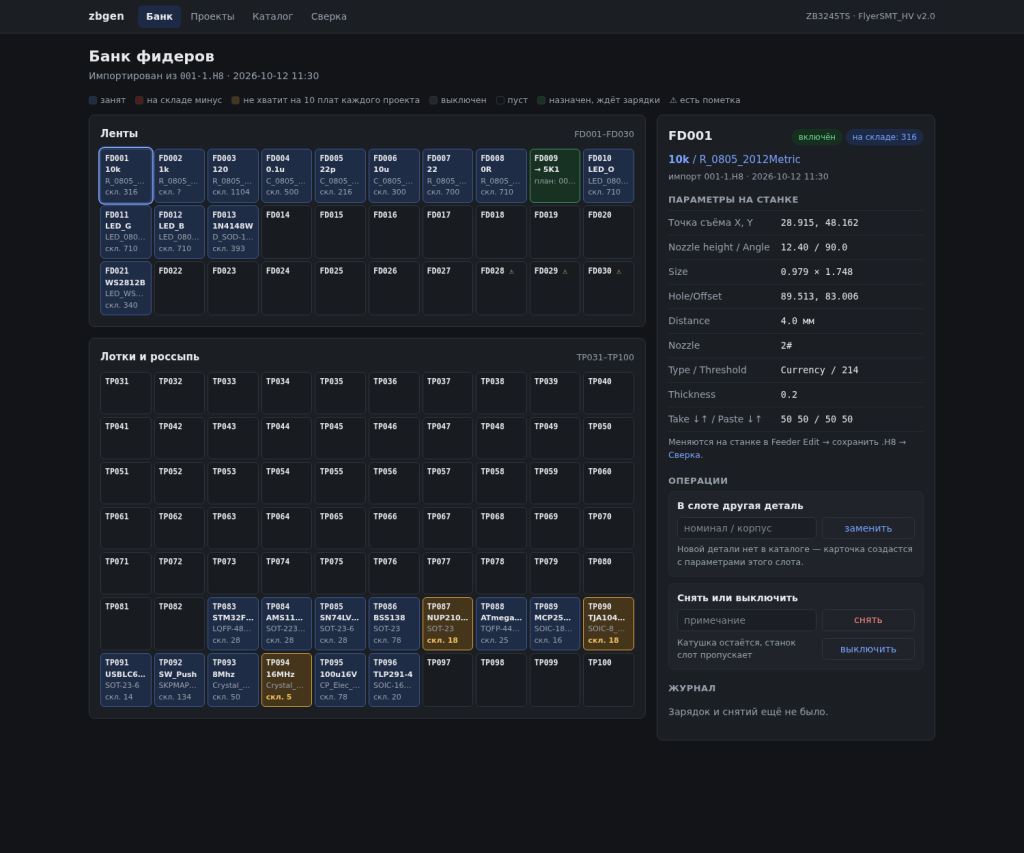Viewport: 1024px width, 853px height.
Task: Click the заменить button
Action: [x=868, y=528]
